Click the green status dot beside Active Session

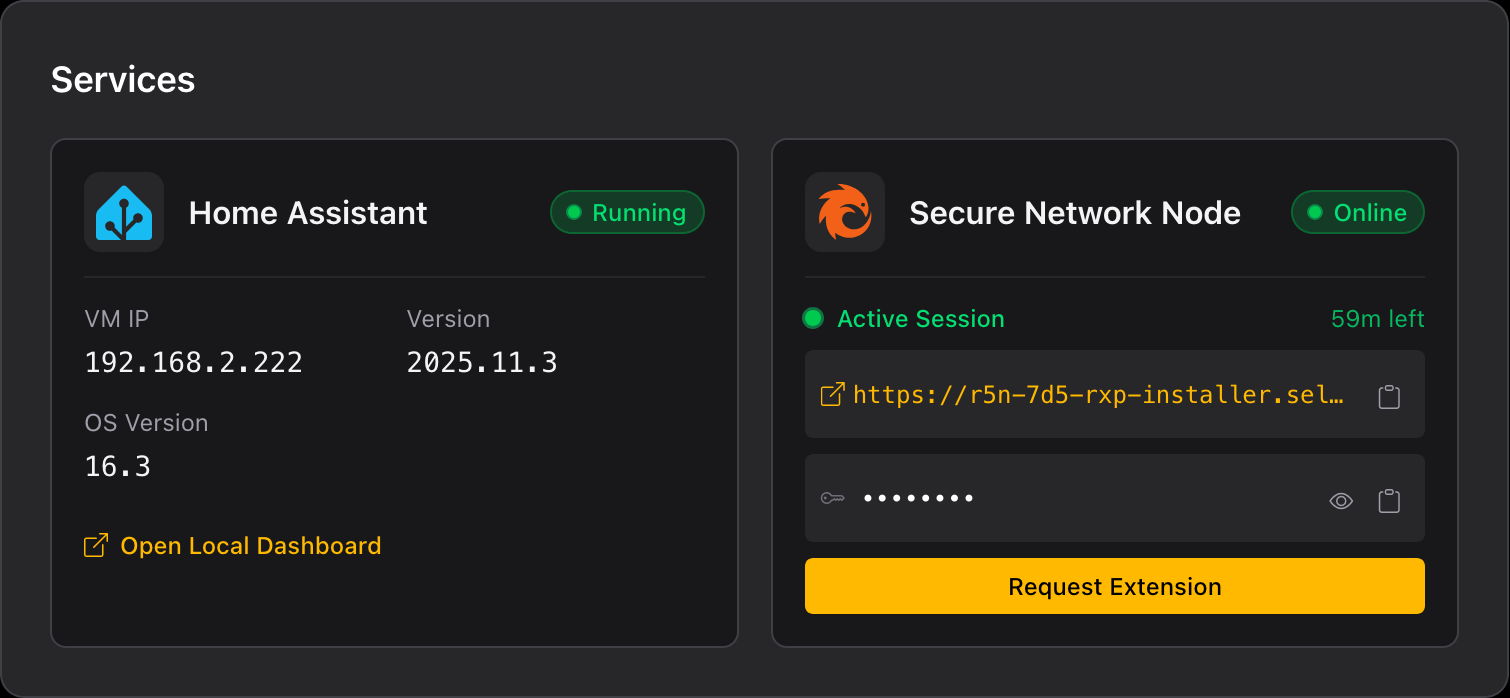[x=813, y=318]
